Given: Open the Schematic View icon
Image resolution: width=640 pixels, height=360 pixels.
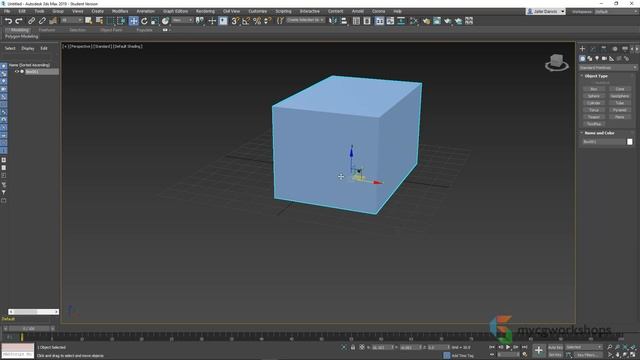Looking at the screenshot, I should tap(401, 21).
